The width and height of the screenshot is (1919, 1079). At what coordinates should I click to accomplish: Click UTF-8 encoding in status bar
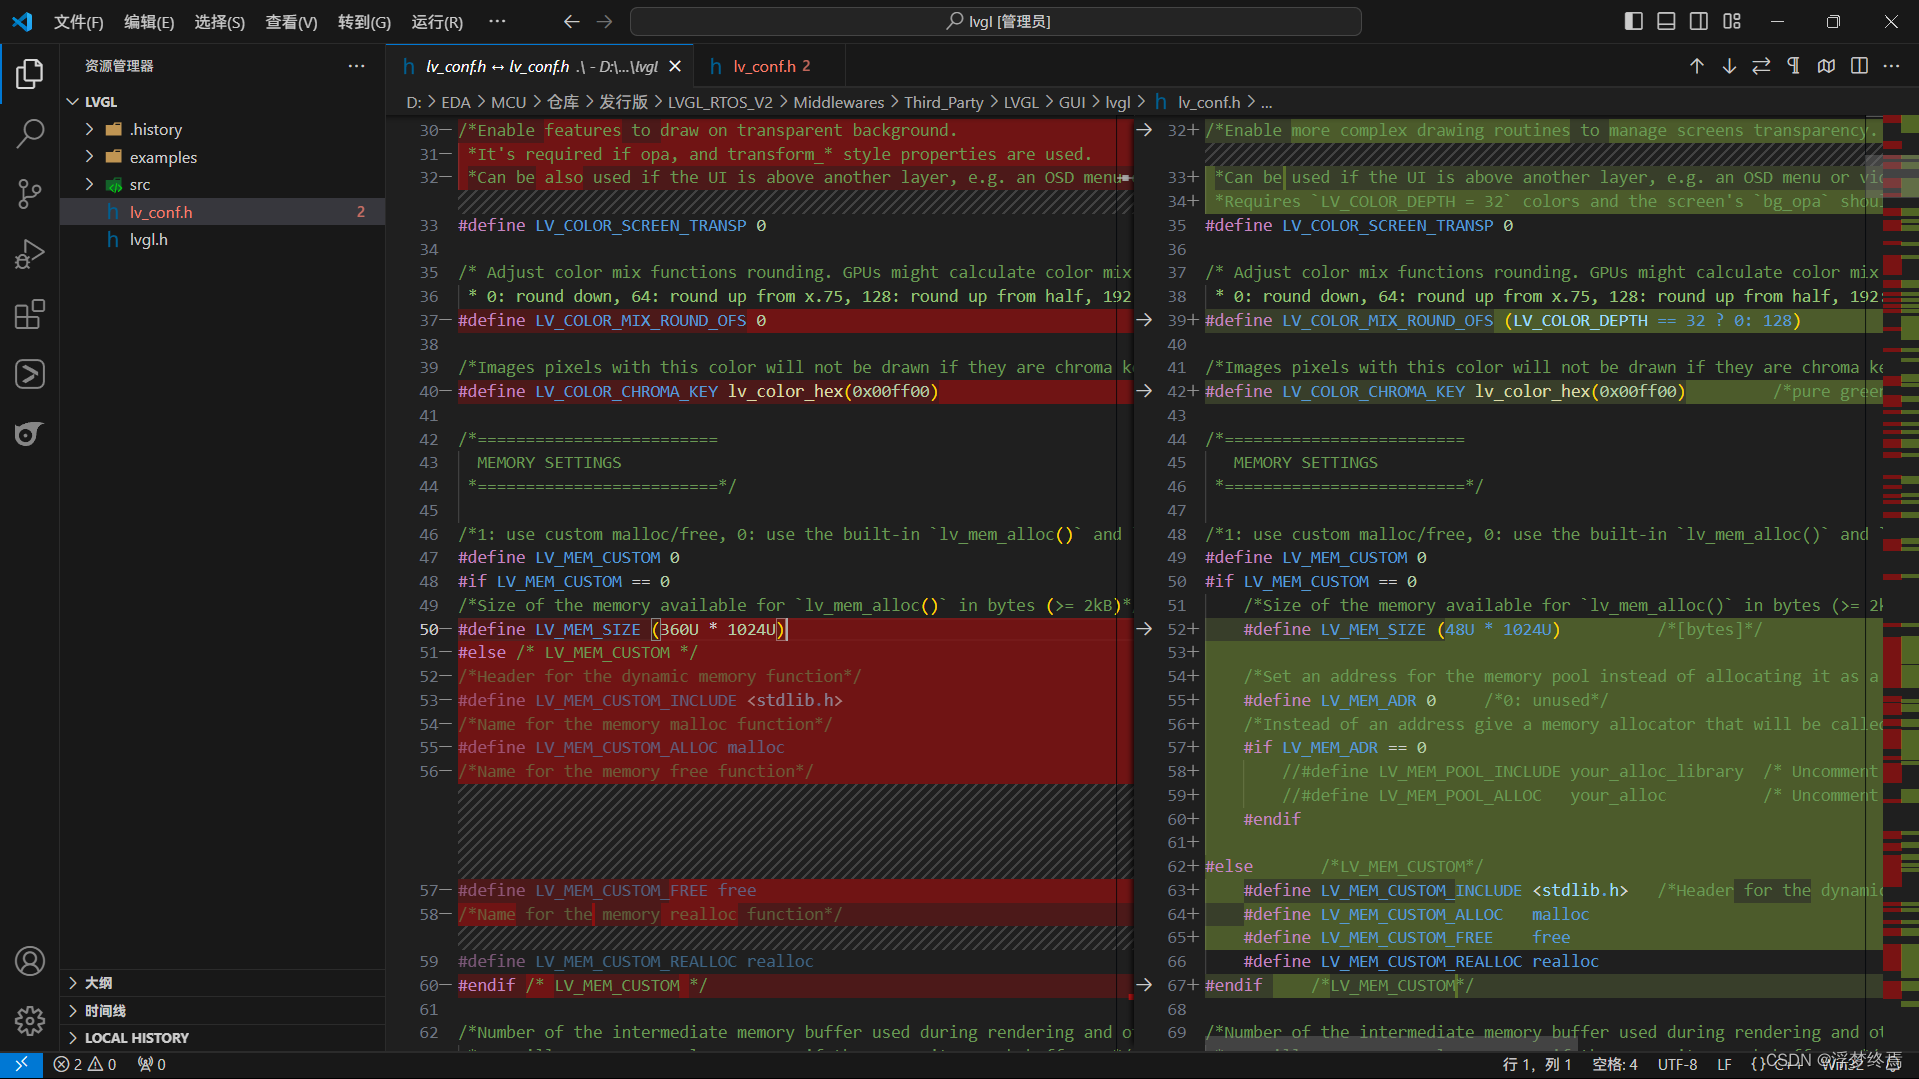[1677, 1064]
